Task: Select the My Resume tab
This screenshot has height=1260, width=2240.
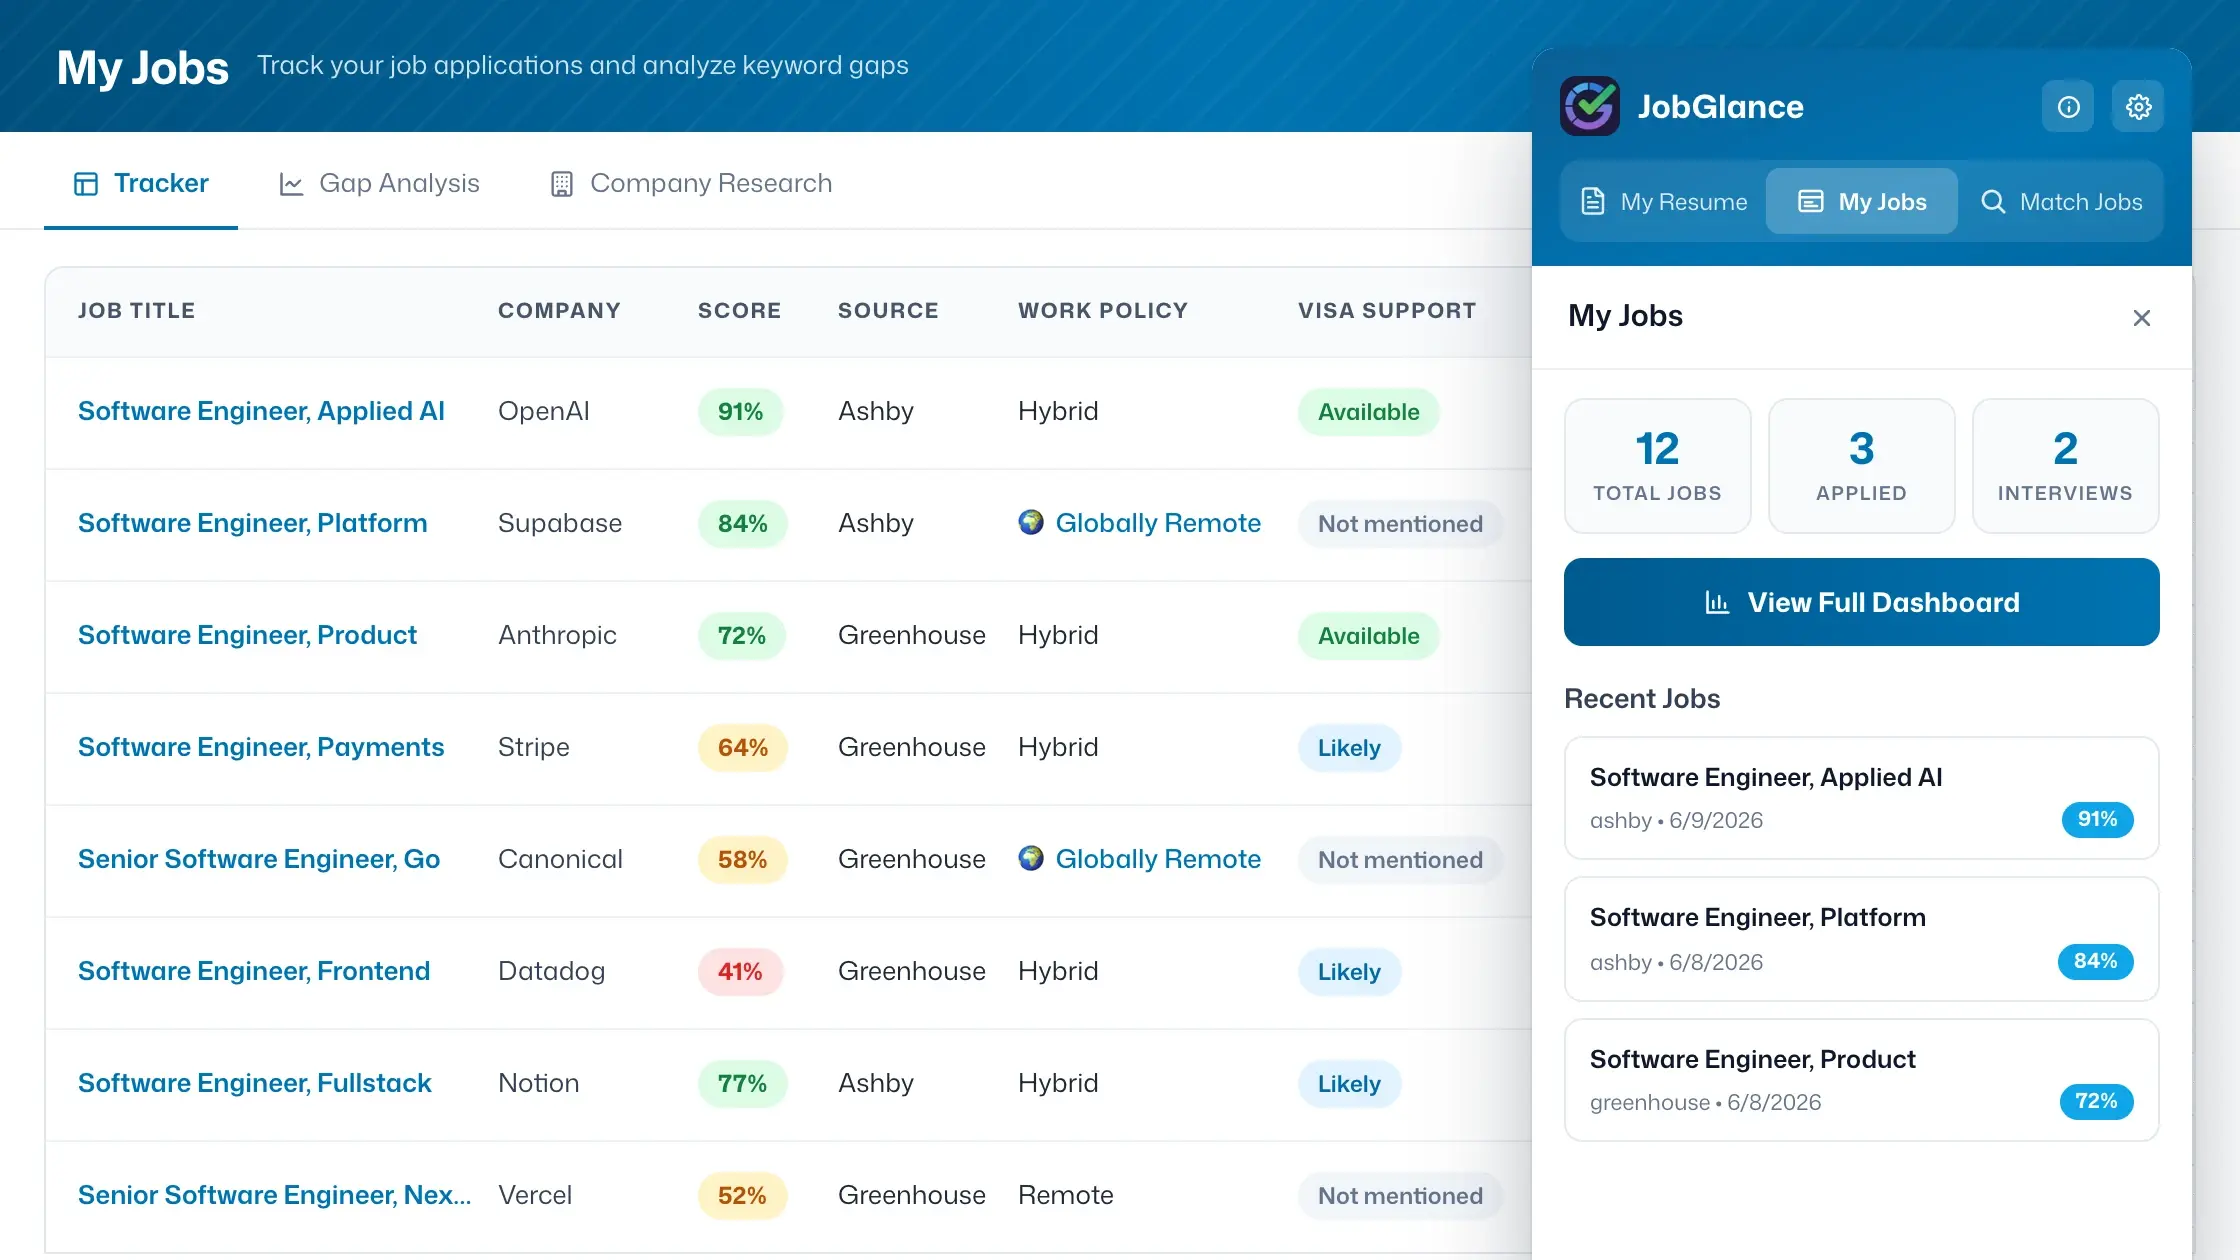Action: point(1665,201)
